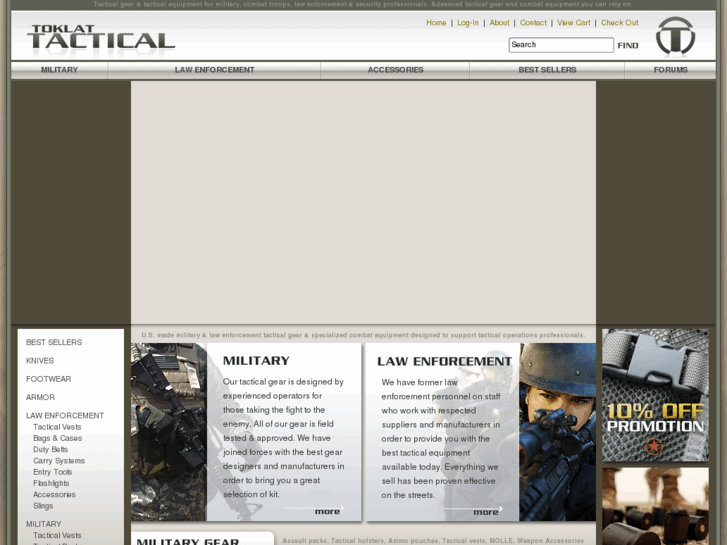
Task: Open the Contact link
Action: coord(533,23)
